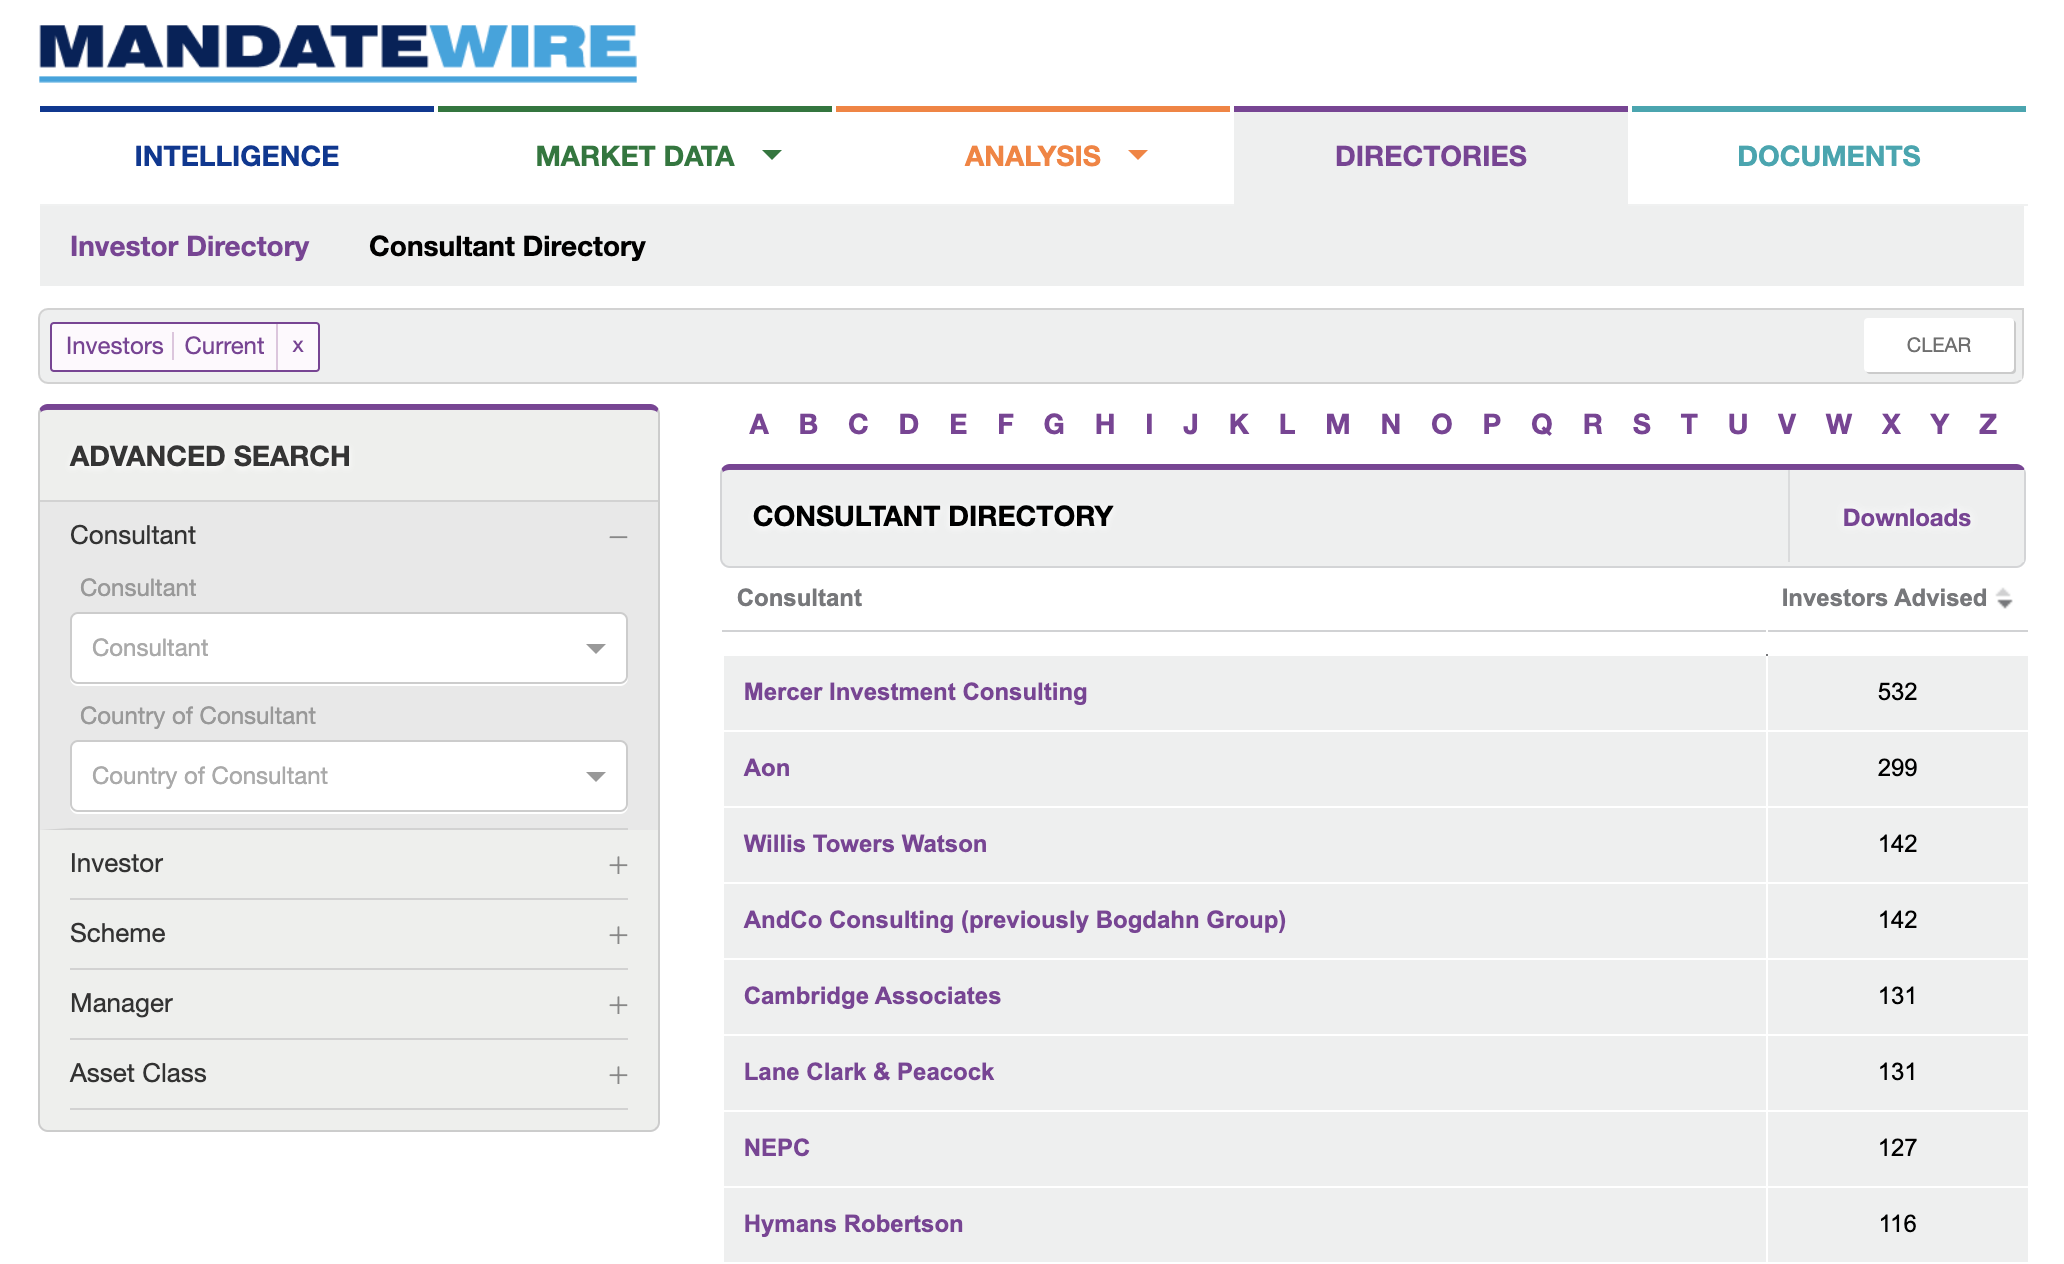The width and height of the screenshot is (2064, 1264).
Task: Open the NEPC consultant profile
Action: [776, 1148]
